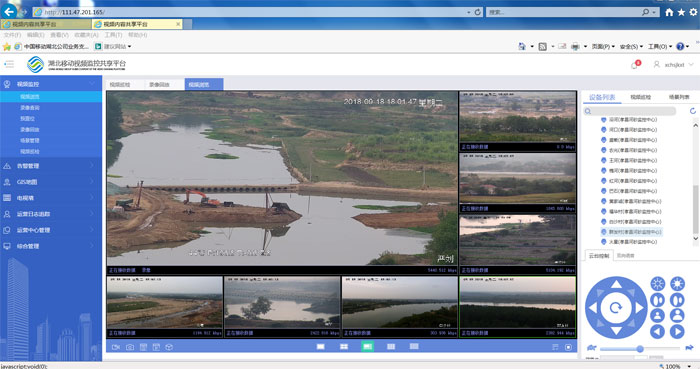This screenshot has height=369, width=700.
Task: Click the PTZ up arrow
Action: [x=616, y=284]
